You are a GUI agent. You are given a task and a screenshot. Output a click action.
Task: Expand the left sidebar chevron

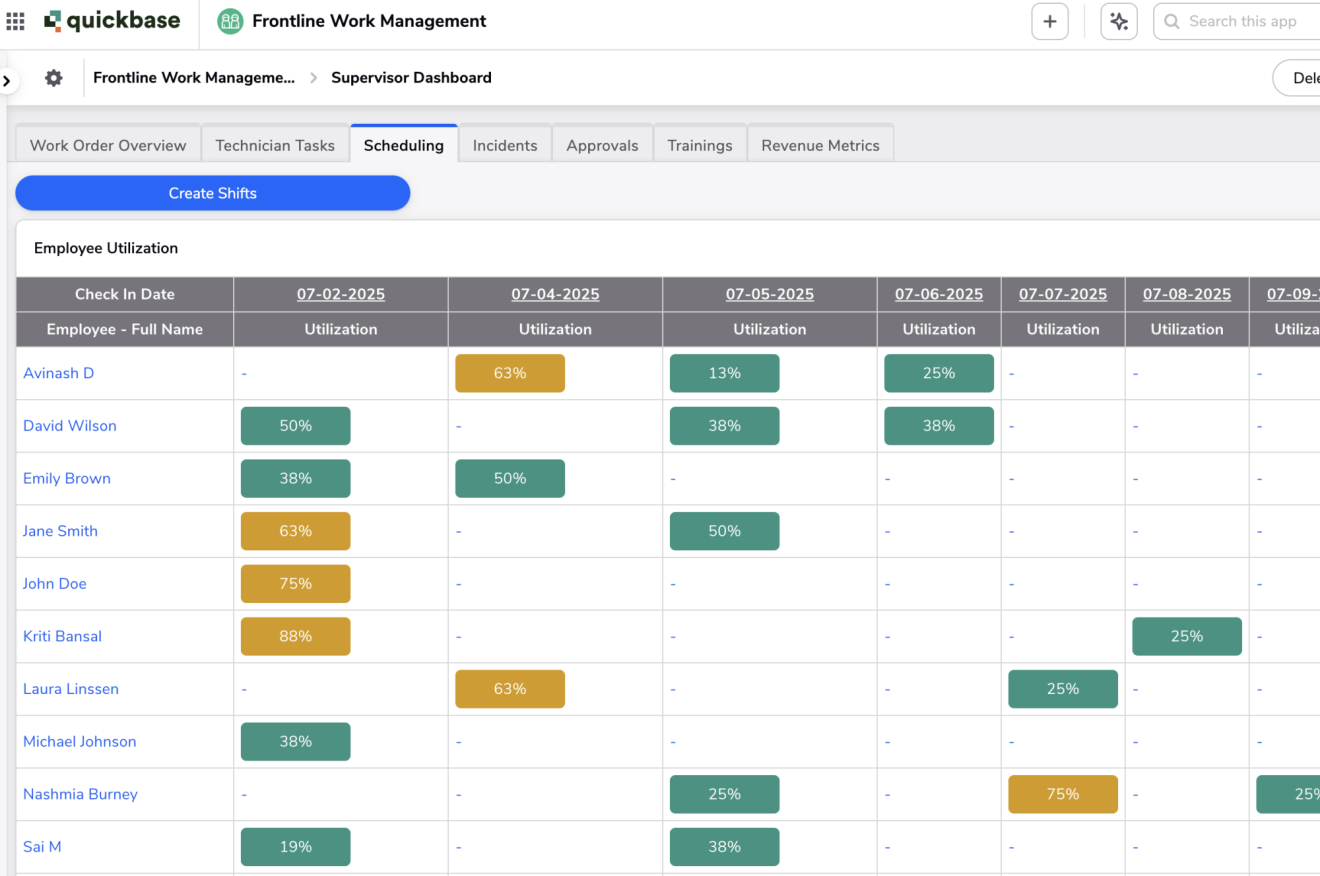[x=7, y=81]
